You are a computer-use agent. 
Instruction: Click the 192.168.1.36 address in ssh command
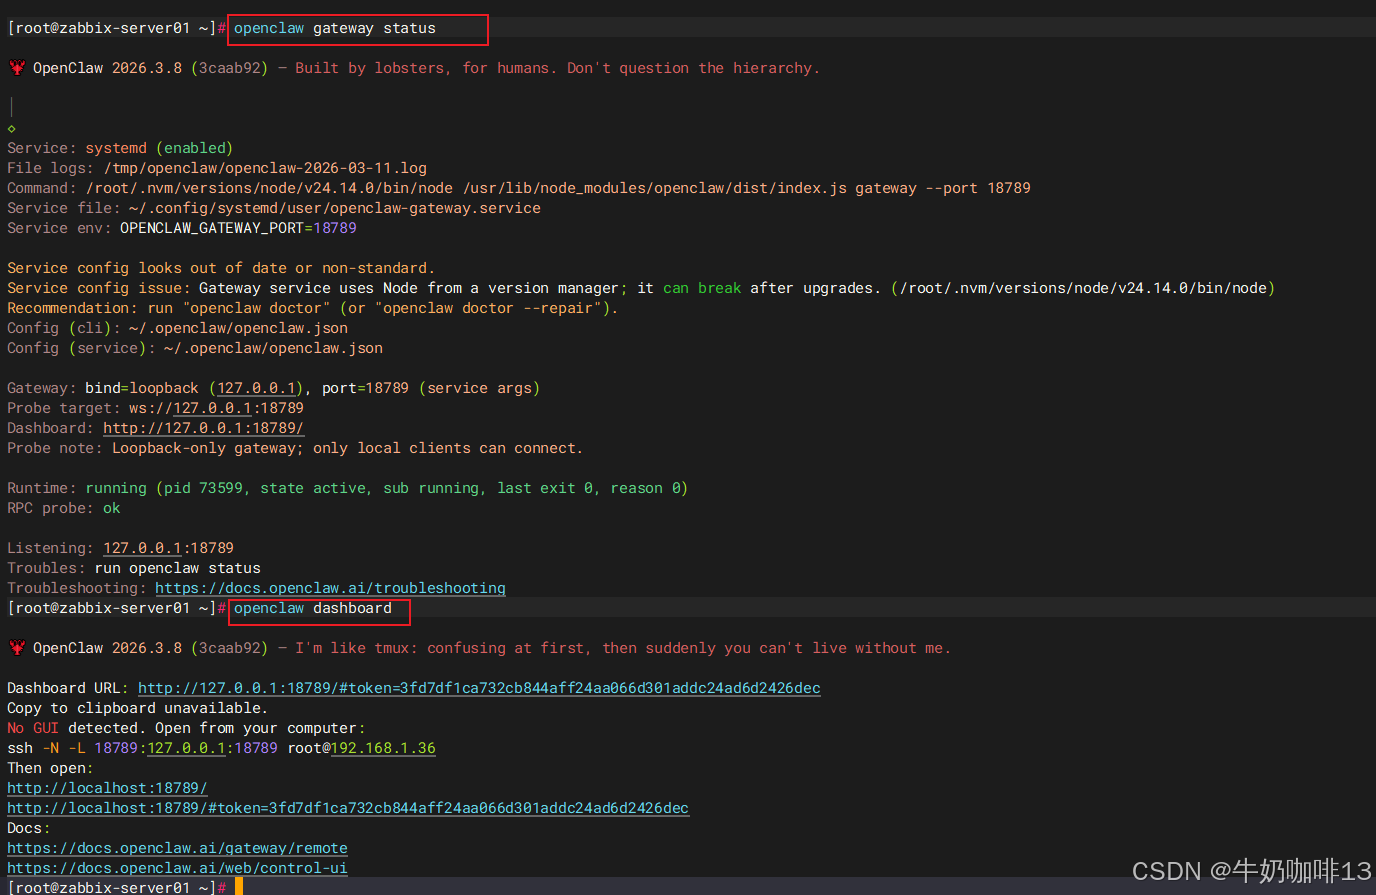coord(383,748)
